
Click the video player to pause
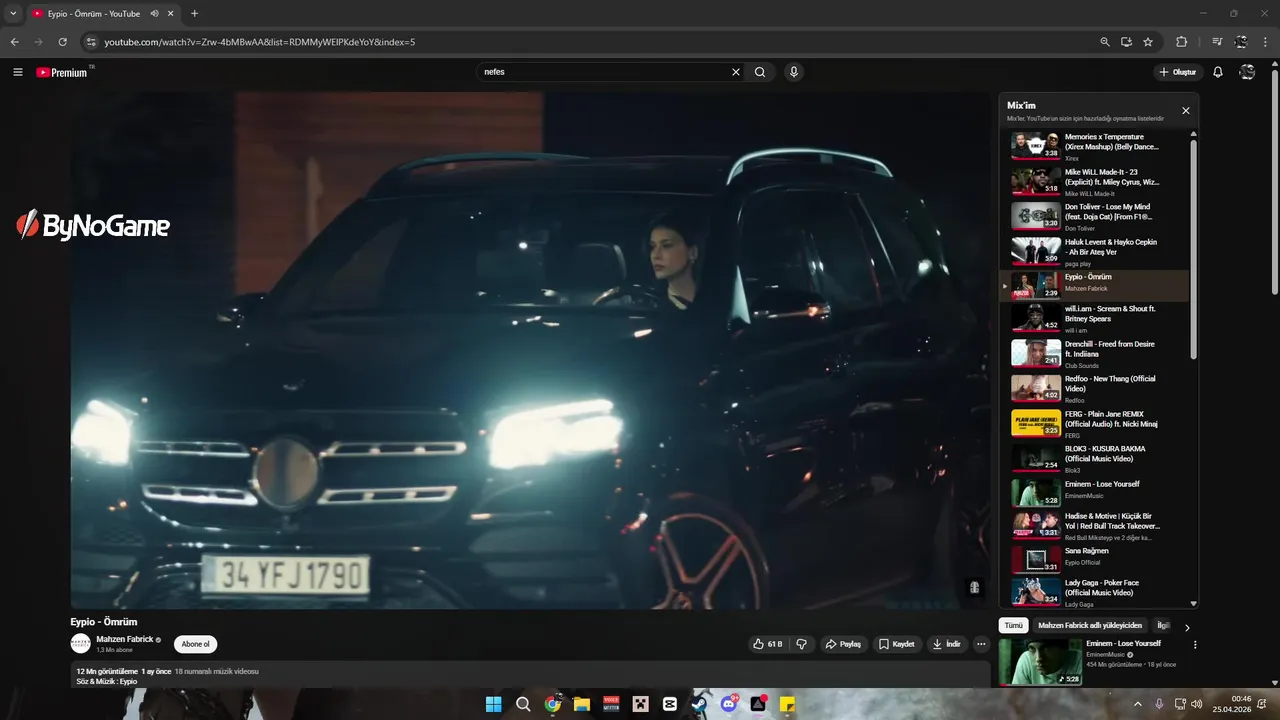530,350
